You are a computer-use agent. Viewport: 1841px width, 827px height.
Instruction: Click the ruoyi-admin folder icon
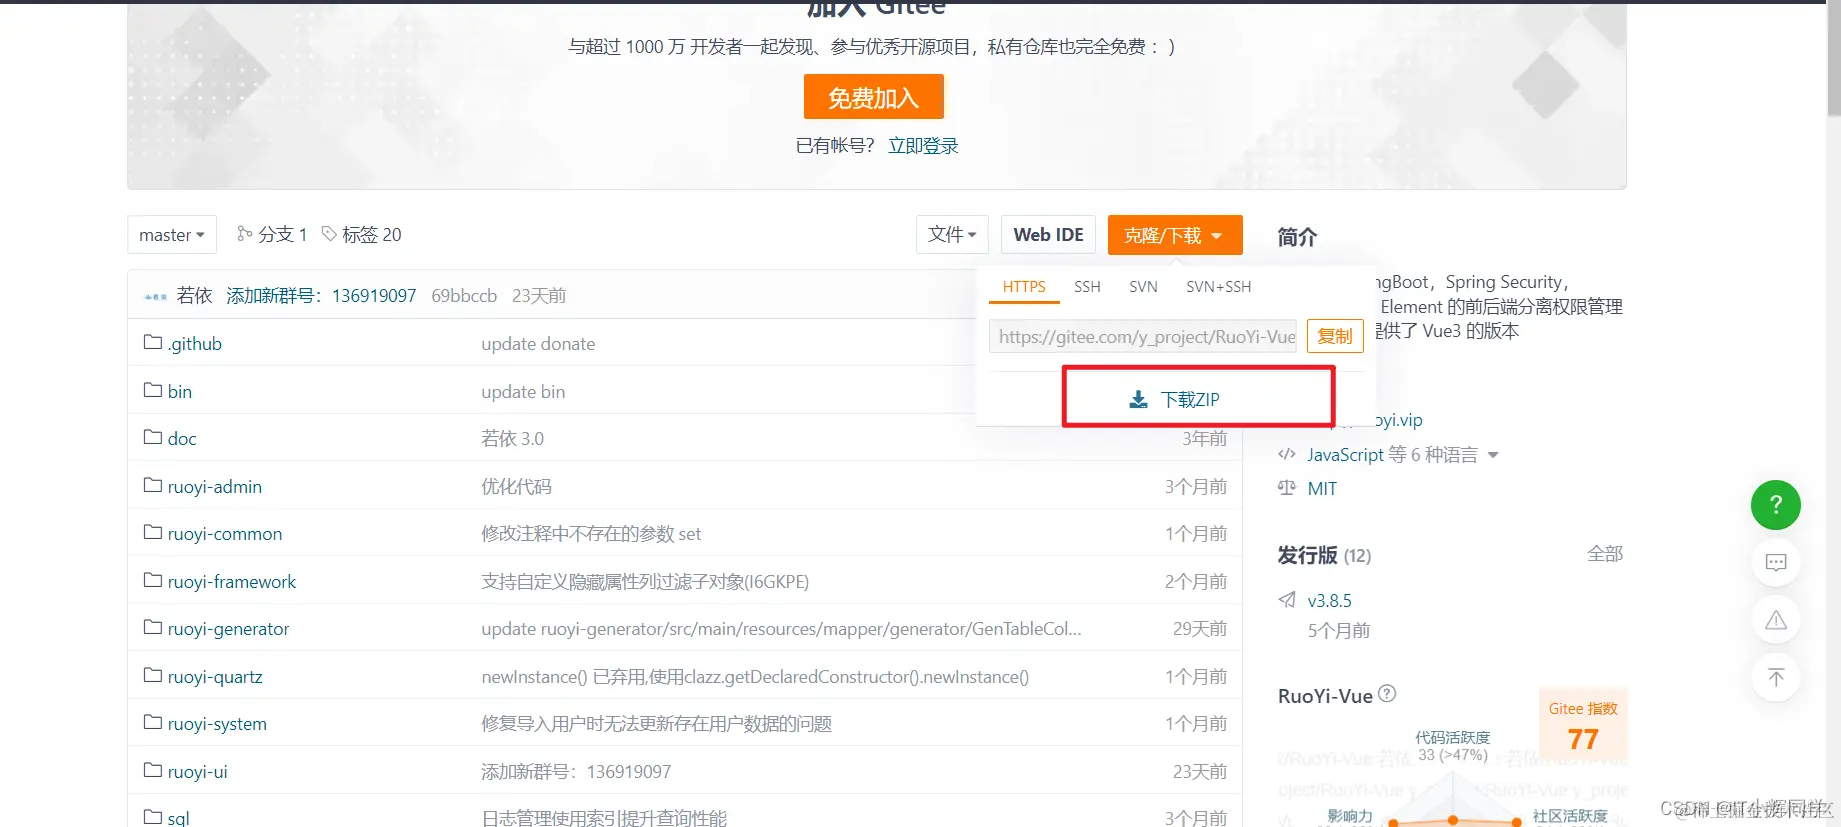tap(153, 485)
